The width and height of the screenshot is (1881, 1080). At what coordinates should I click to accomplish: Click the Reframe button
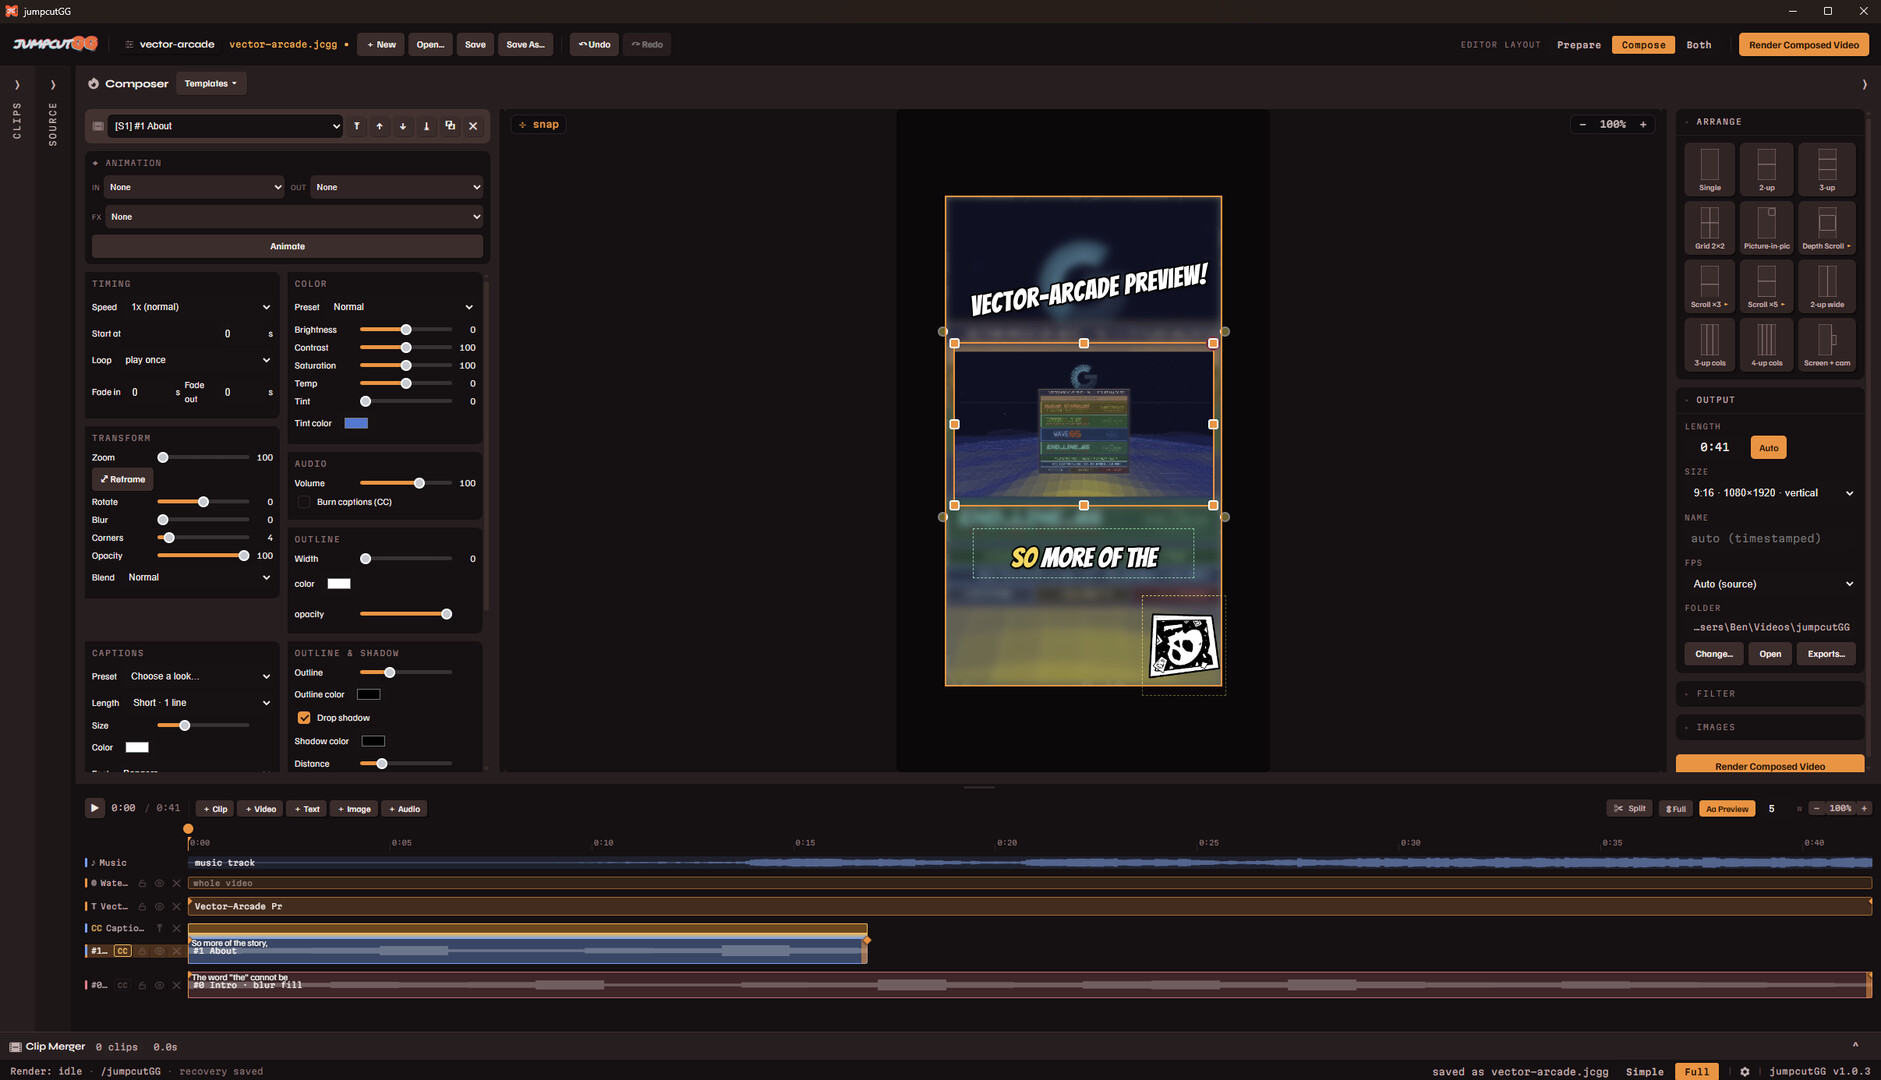pos(122,479)
